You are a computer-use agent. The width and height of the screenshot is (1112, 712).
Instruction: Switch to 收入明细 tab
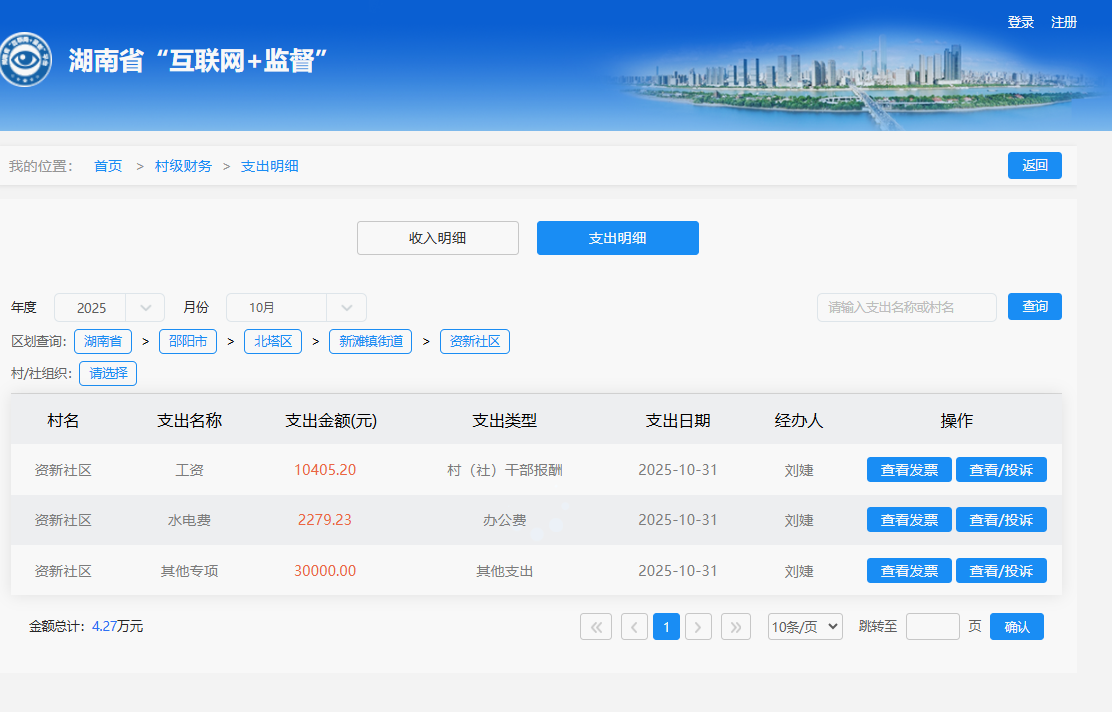pyautogui.click(x=438, y=238)
